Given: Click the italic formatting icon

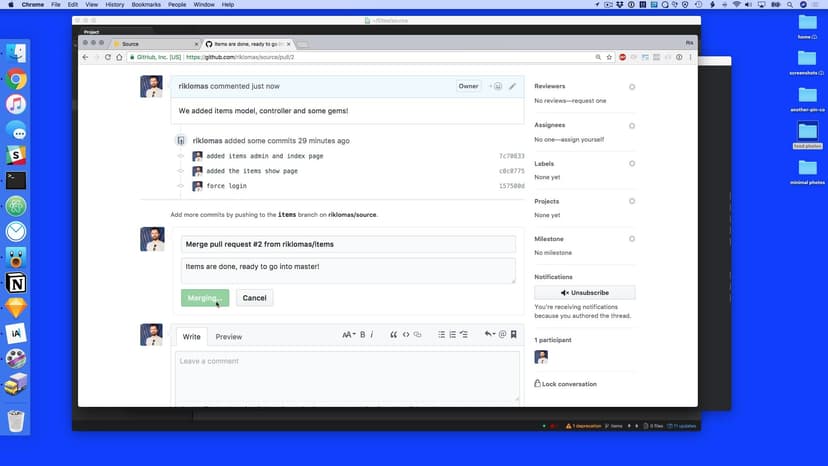Looking at the screenshot, I should click(372, 335).
